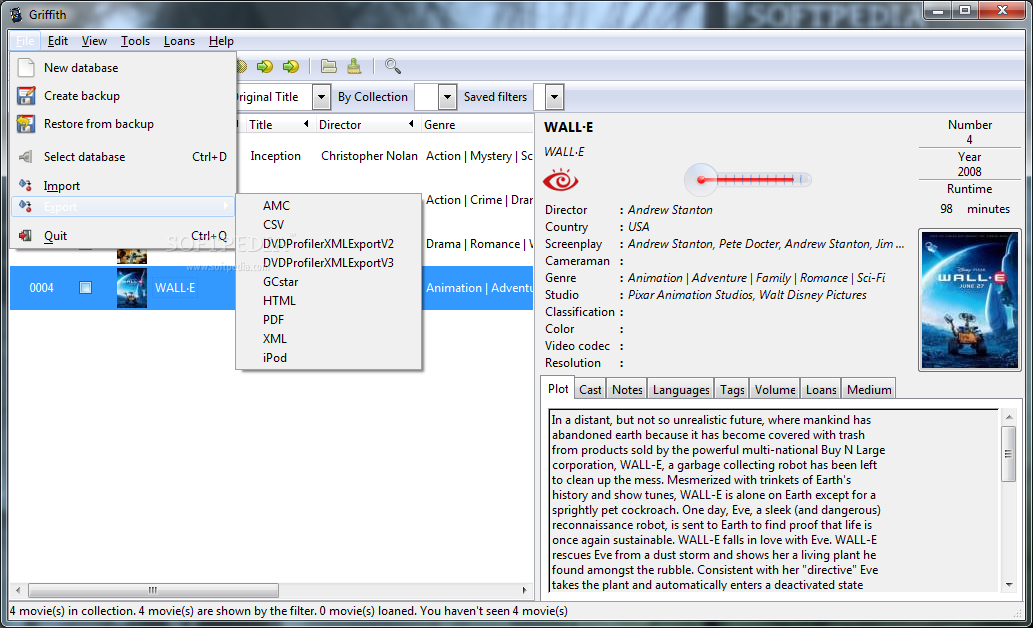
Task: Click the plot scrollbar down arrow
Action: point(1008,585)
